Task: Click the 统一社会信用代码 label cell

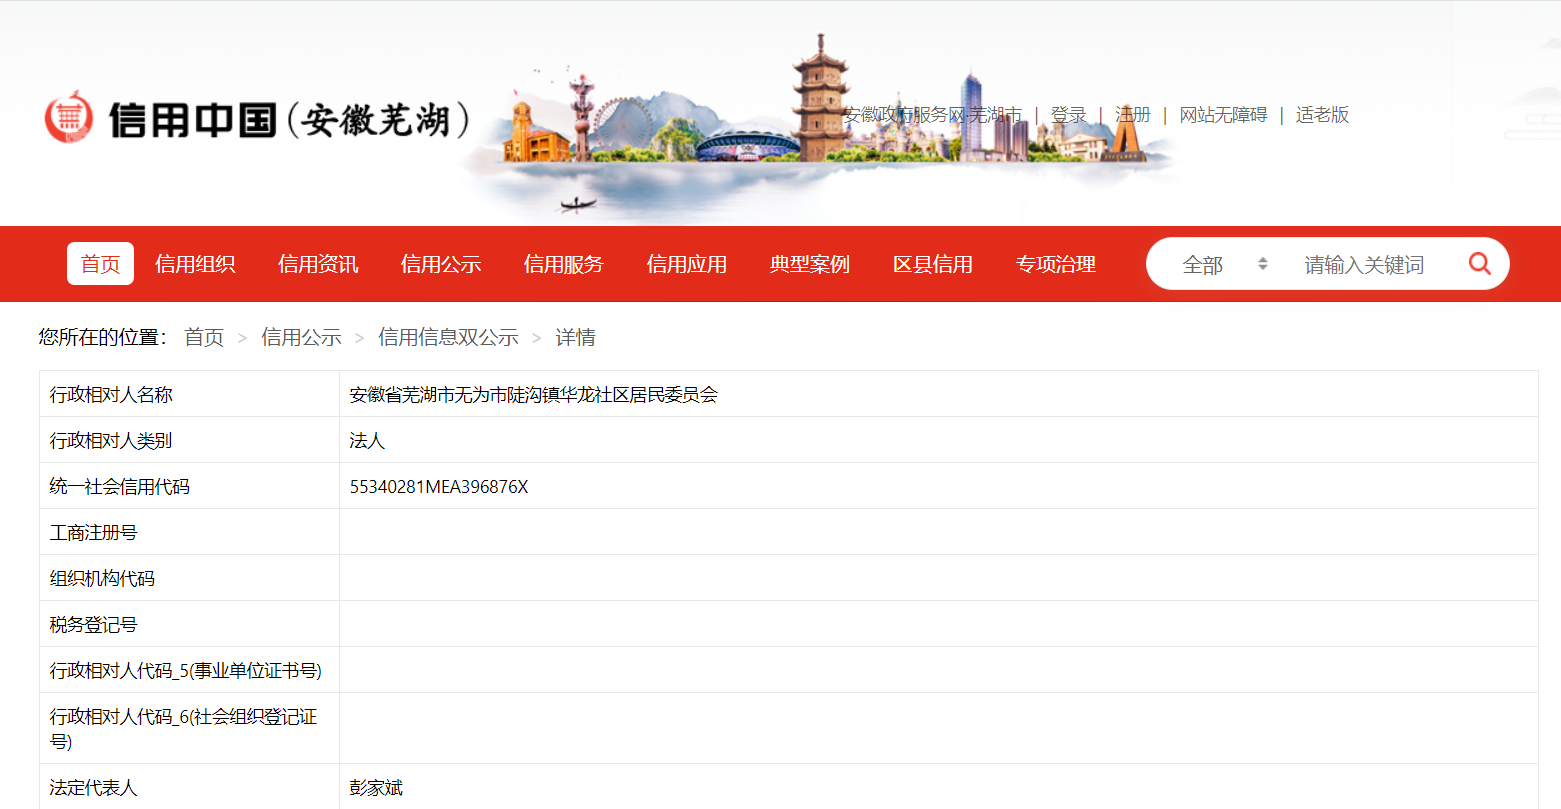Action: click(189, 486)
